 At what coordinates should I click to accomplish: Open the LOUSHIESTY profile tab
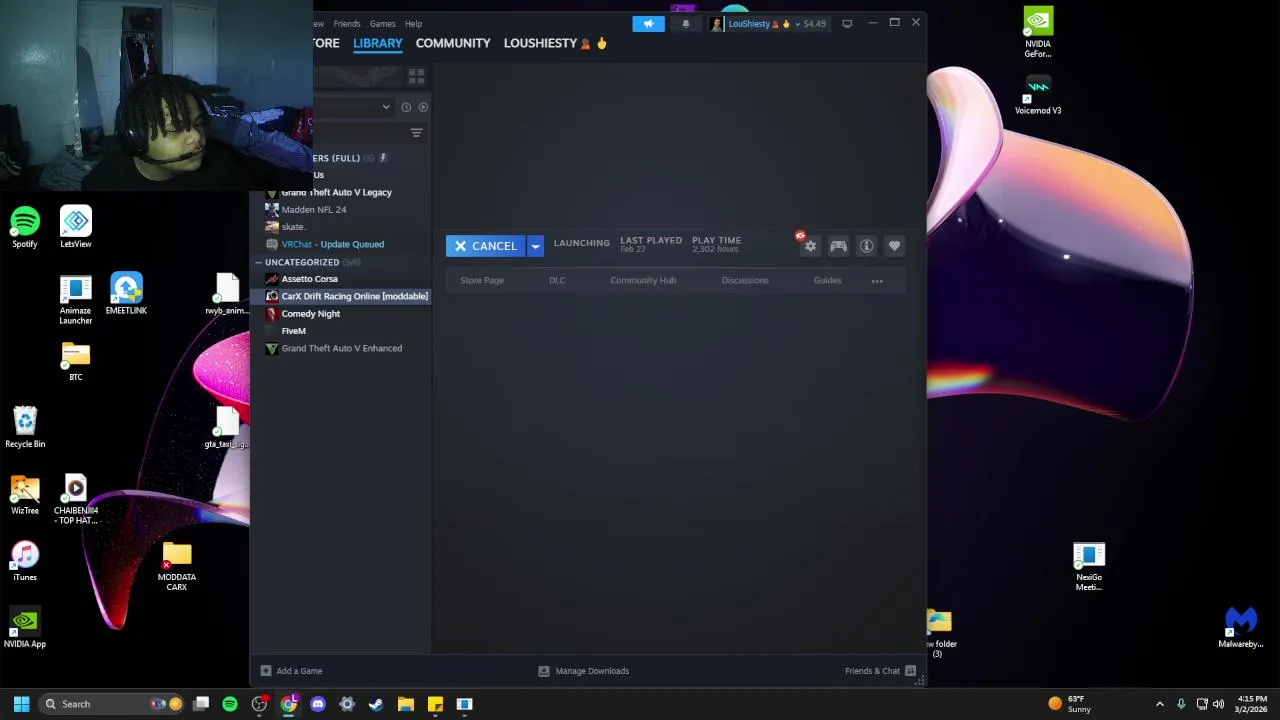pyautogui.click(x=555, y=43)
